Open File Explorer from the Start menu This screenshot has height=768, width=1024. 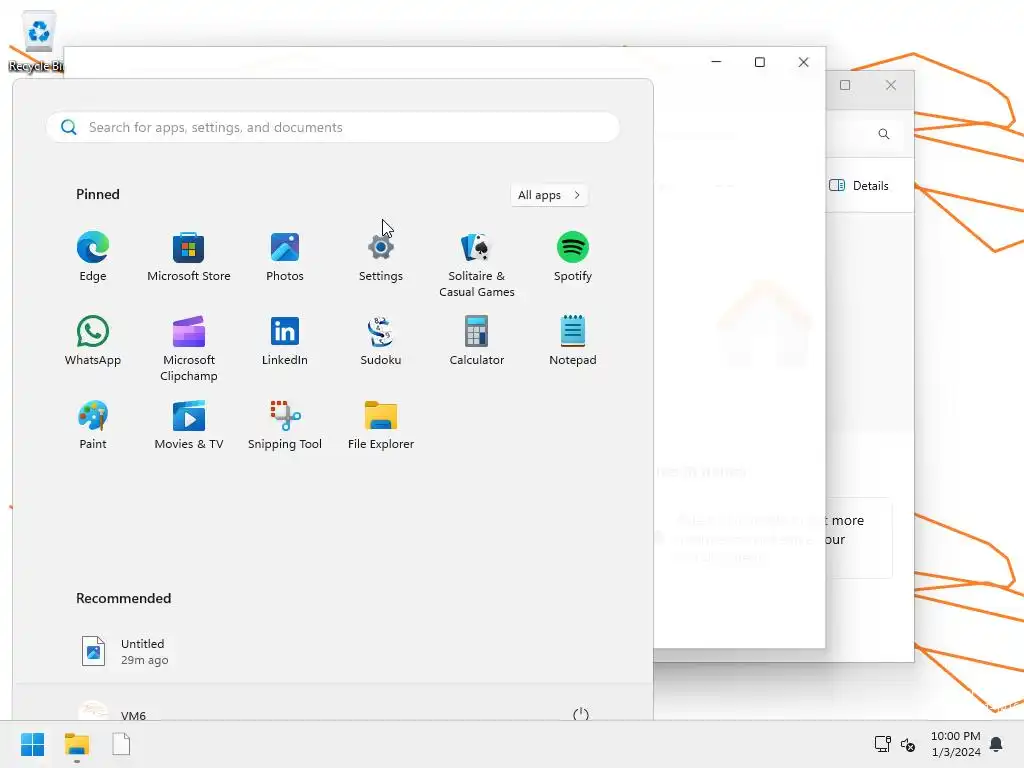tap(381, 424)
